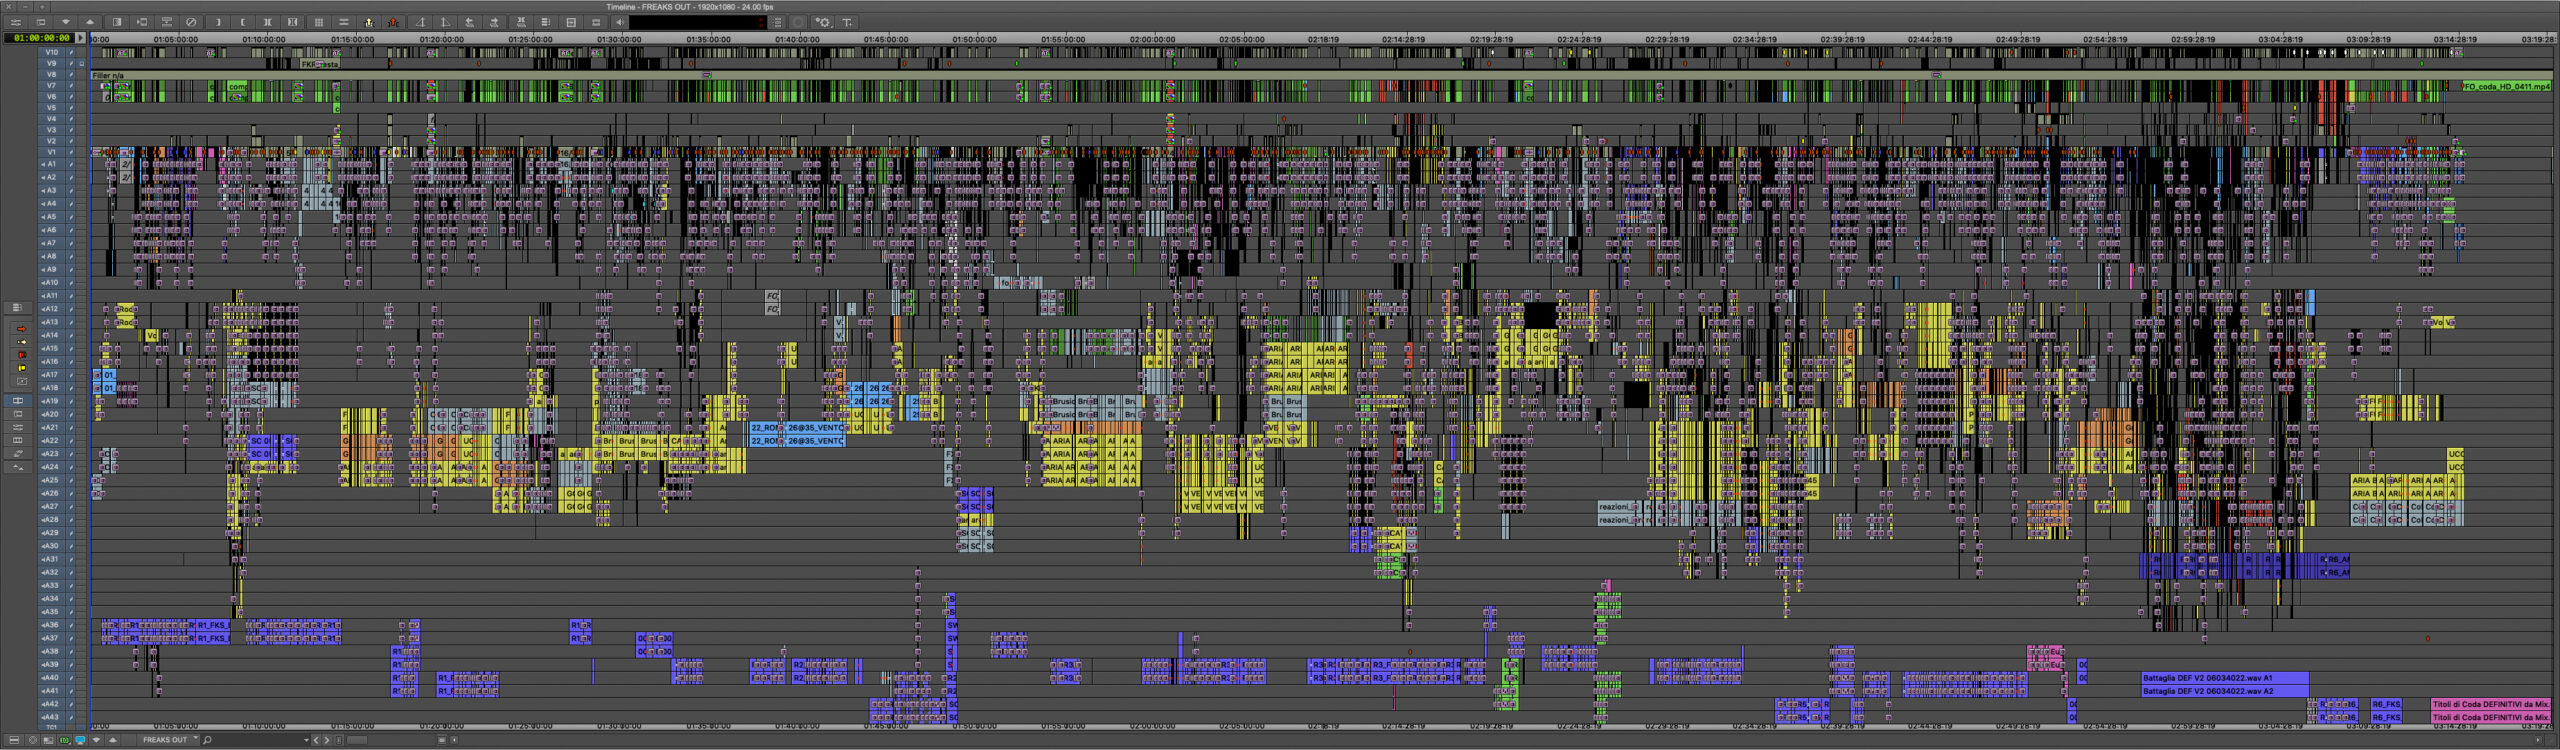Click the Remove Effect icon
Viewport: 2560px width, 750px height.
191,22
